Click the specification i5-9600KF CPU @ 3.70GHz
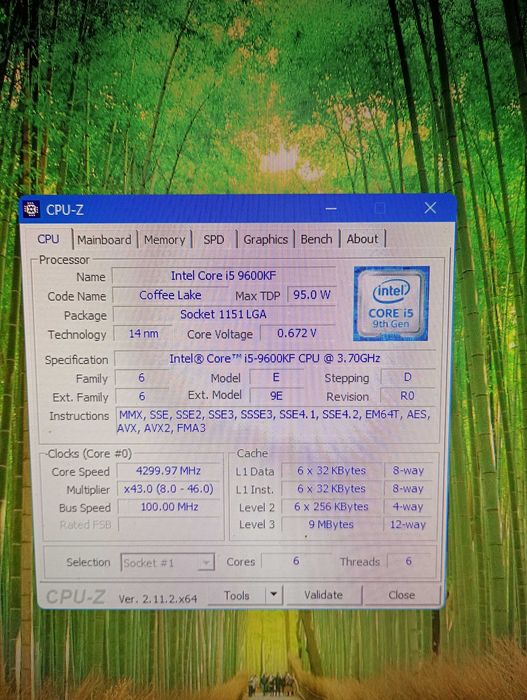Viewport: 527px width, 700px height. [274, 358]
